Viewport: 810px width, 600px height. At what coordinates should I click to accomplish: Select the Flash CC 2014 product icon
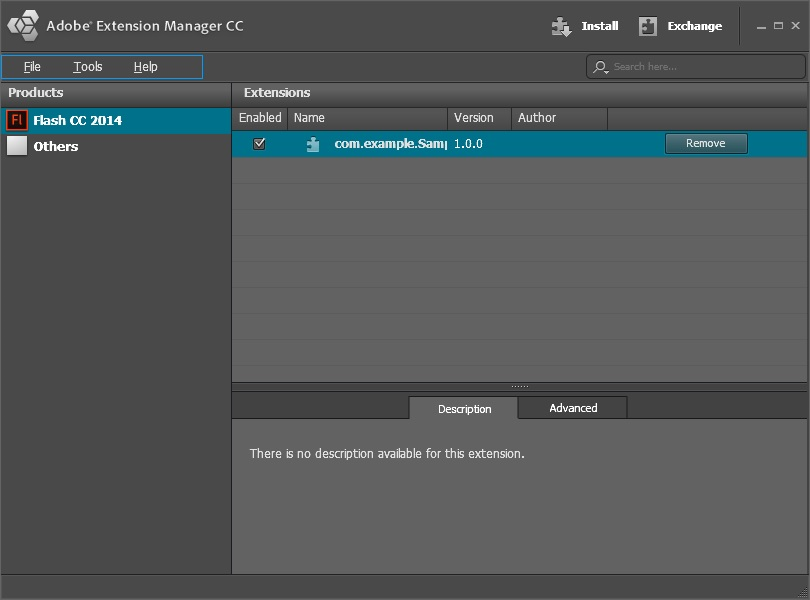coord(17,120)
